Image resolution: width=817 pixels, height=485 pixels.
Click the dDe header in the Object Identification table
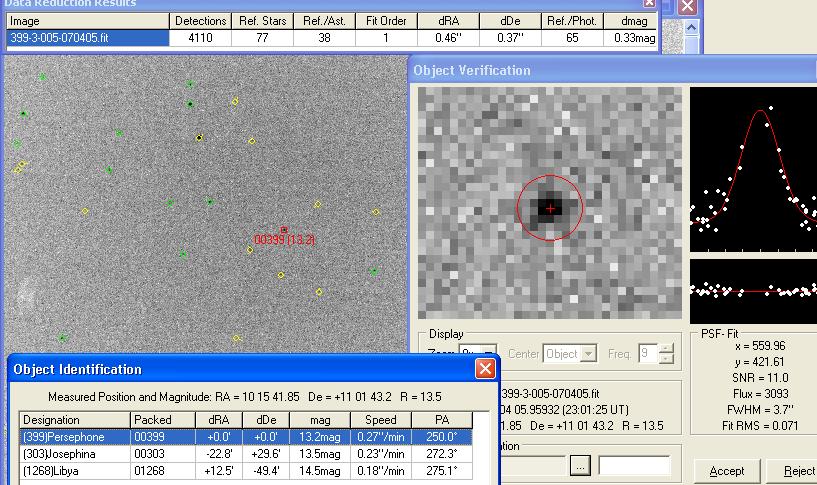(266, 420)
